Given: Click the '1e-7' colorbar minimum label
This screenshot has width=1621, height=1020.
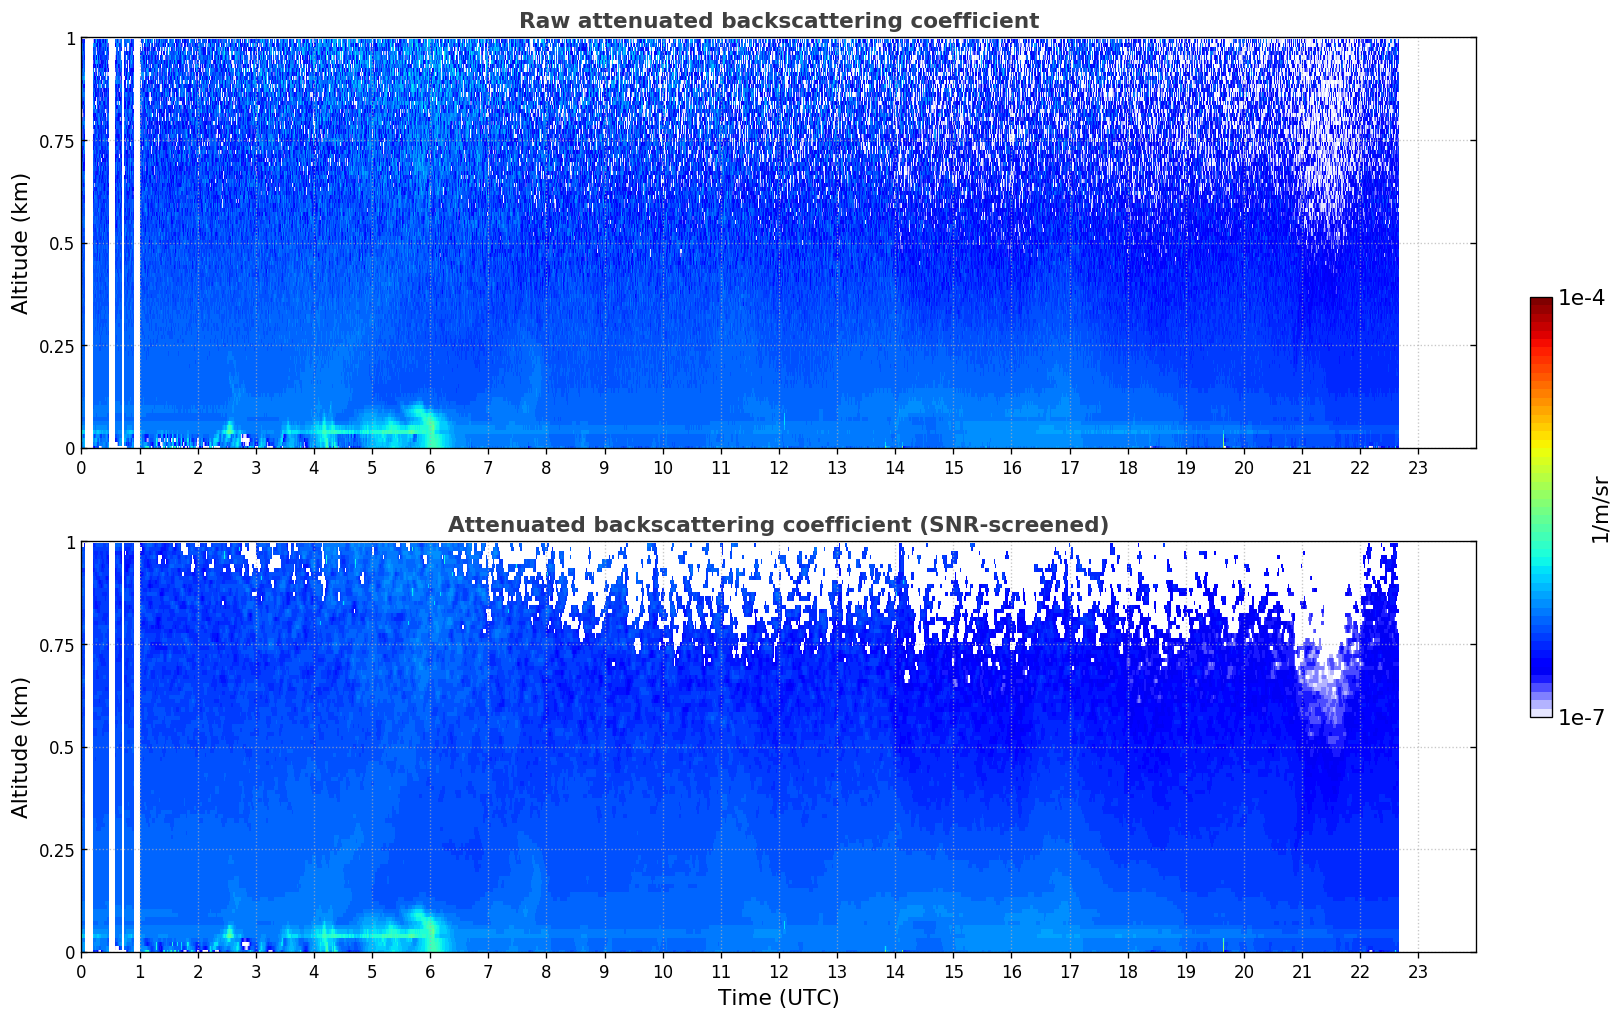Looking at the screenshot, I should [x=1581, y=718].
